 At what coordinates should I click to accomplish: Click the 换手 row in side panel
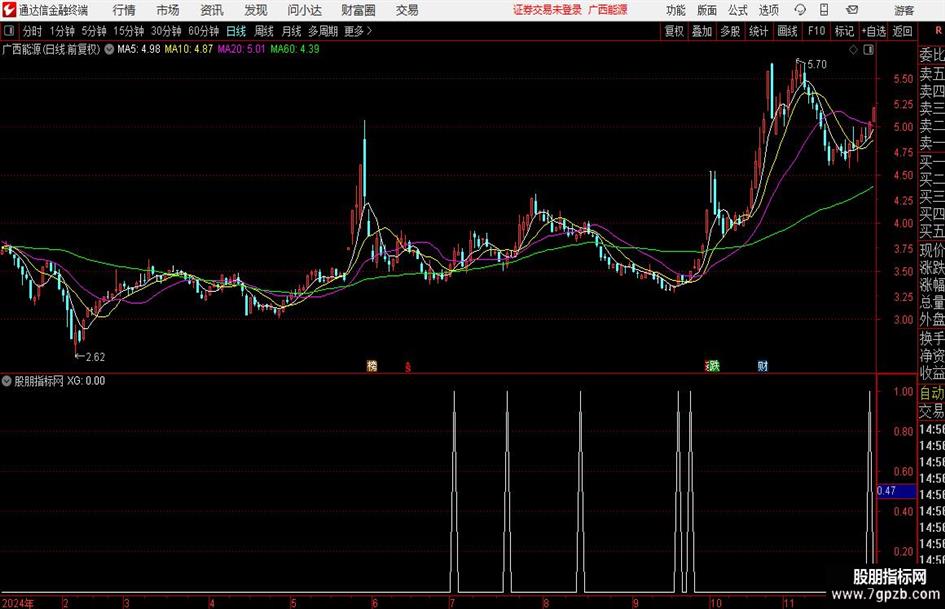tap(932, 339)
